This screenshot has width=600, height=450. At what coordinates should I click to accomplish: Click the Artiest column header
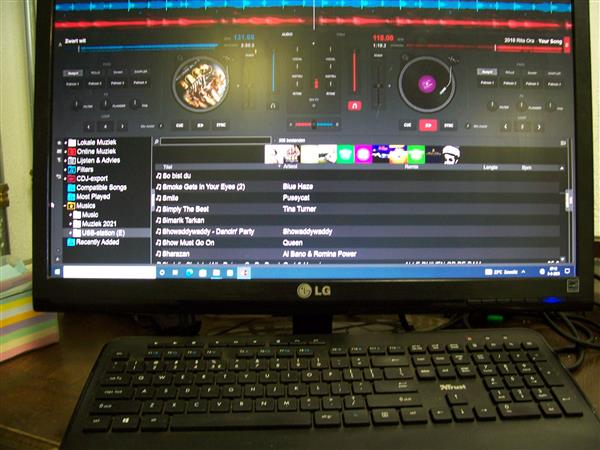click(300, 166)
